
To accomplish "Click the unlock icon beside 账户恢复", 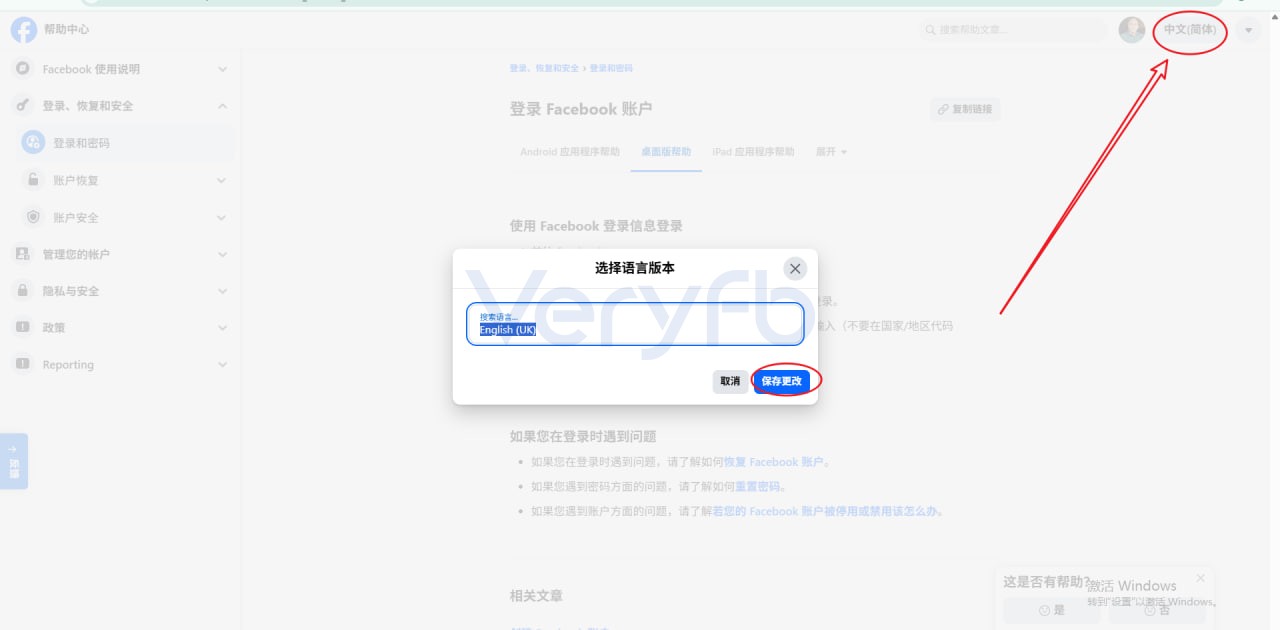I will (33, 180).
